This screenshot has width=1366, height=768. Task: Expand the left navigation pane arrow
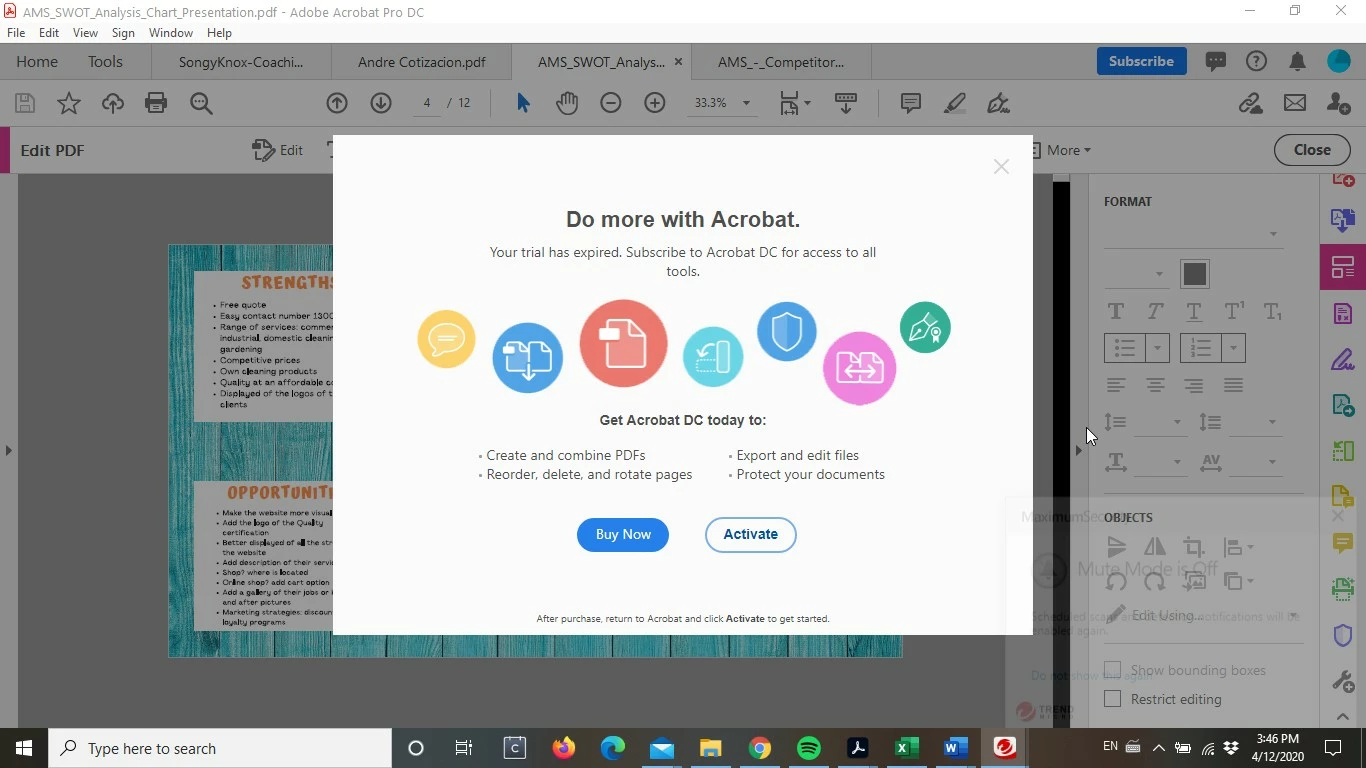coord(8,450)
